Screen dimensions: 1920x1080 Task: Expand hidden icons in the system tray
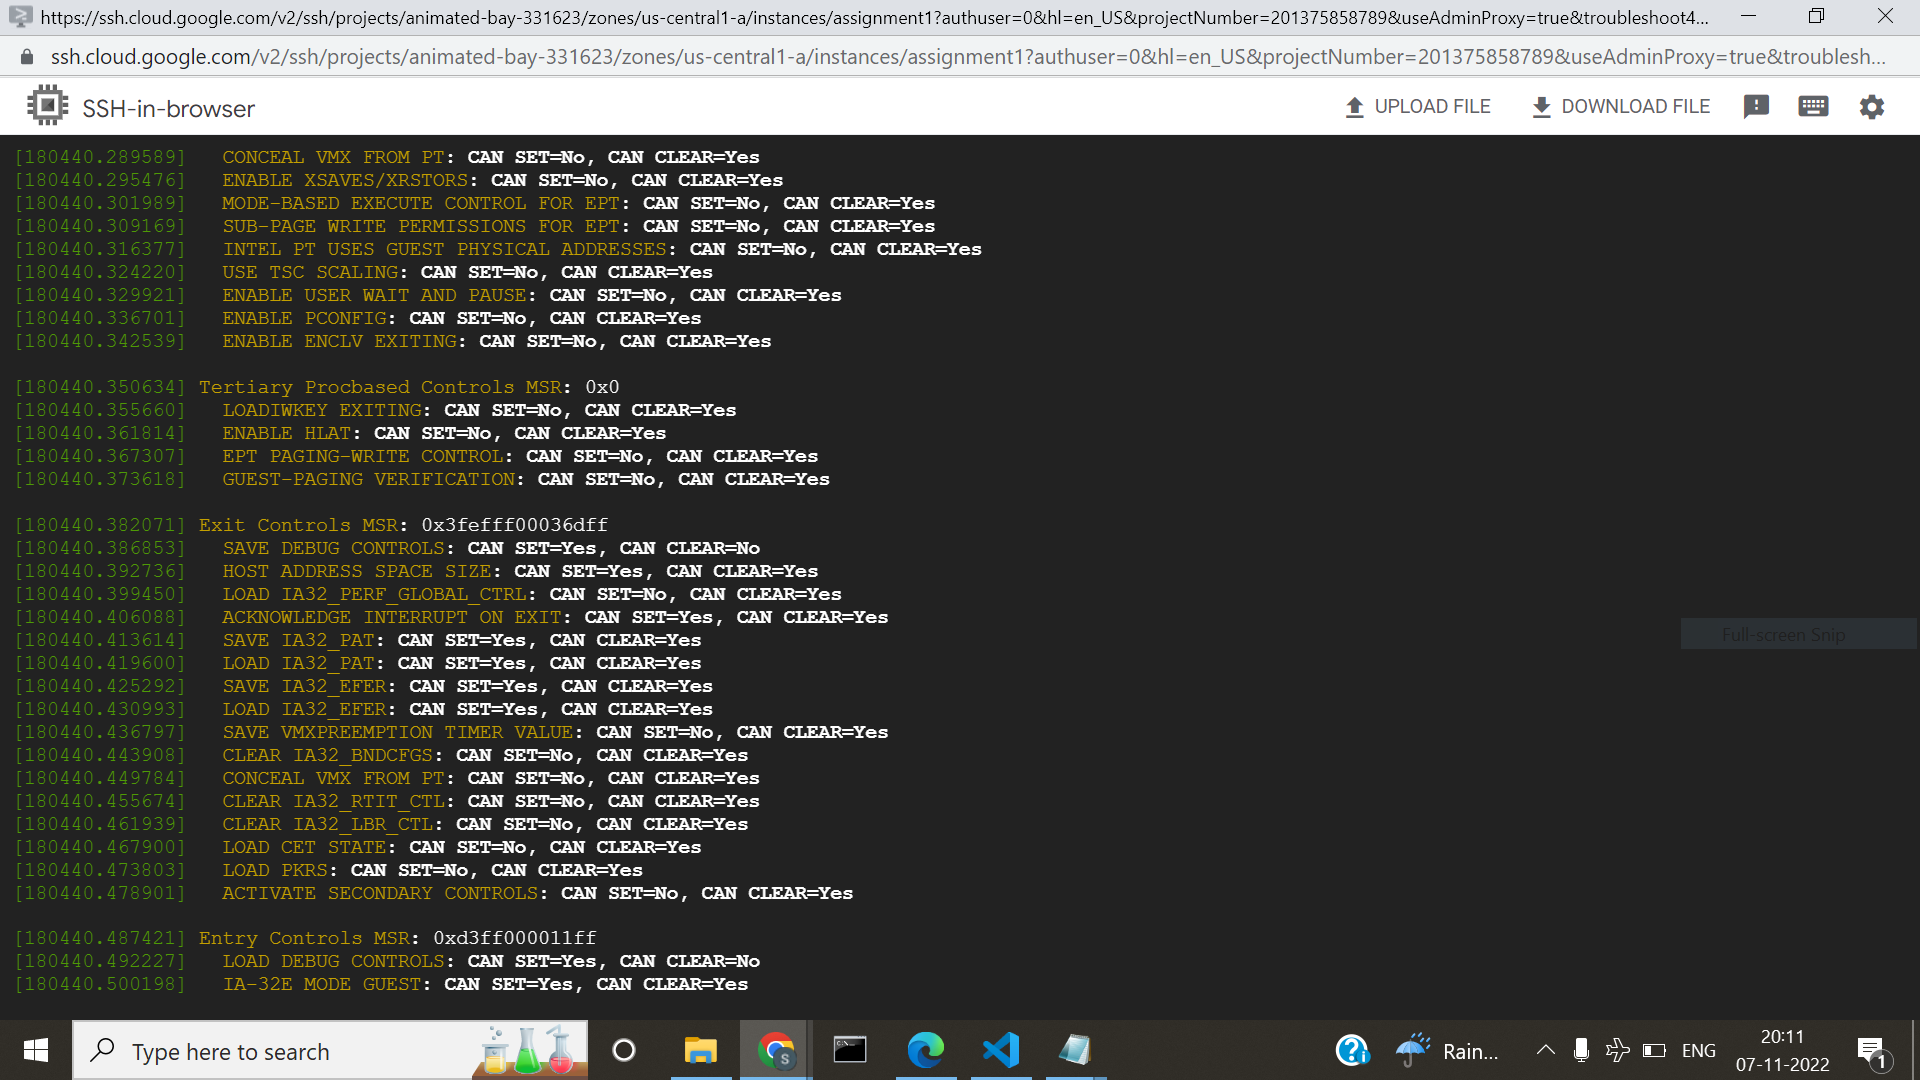1544,1050
